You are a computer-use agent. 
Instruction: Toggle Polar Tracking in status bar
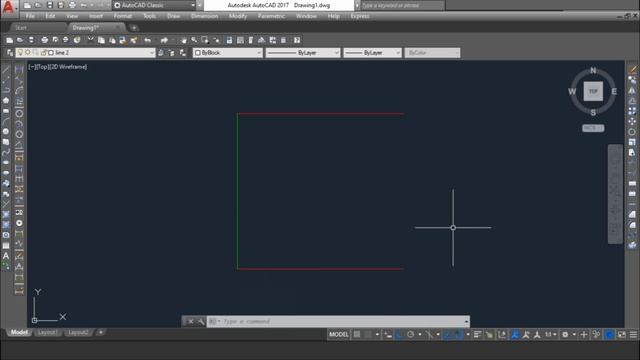411,335
